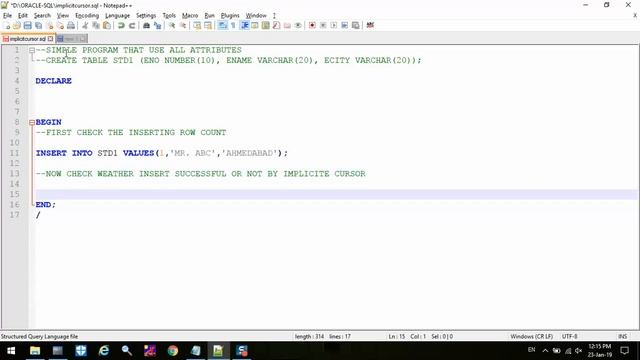The height and width of the screenshot is (360, 640).
Task: Click the Save All toolbar icon
Action: 38,25
